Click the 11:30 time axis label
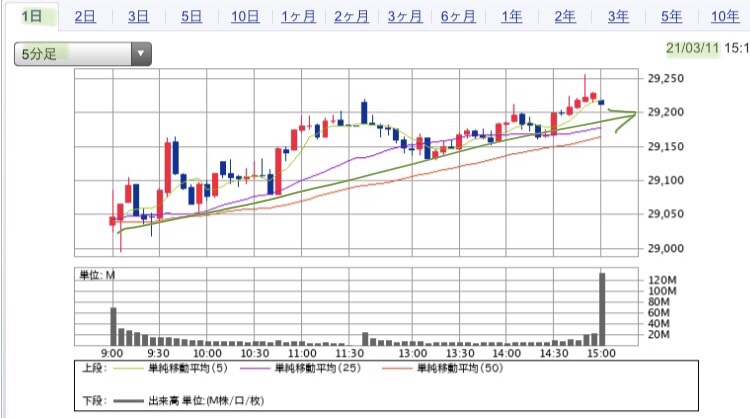This screenshot has height=418, width=750. pyautogui.click(x=349, y=353)
